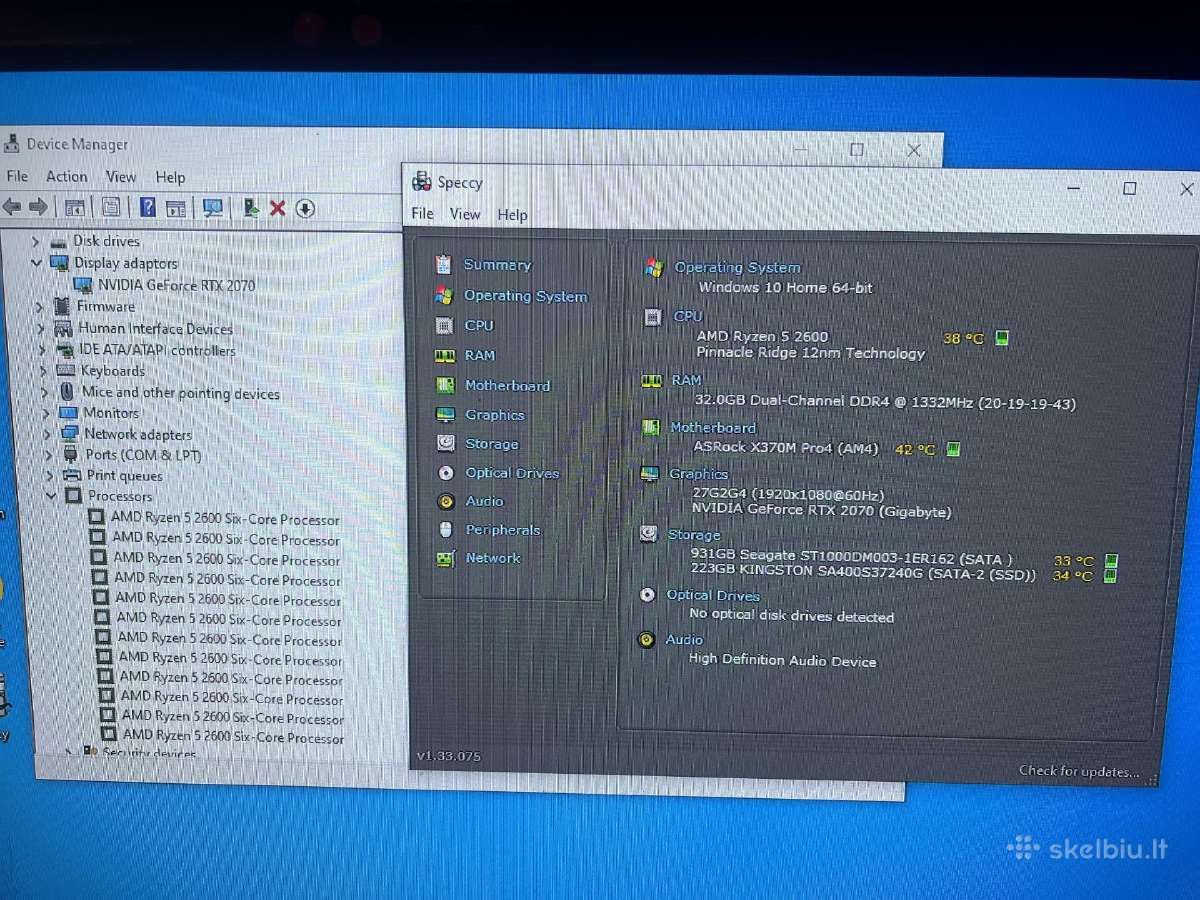Viewport: 1200px width, 900px height.
Task: Click Seagate drive temperature indicator beside 33 °C
Action: pos(1111,560)
